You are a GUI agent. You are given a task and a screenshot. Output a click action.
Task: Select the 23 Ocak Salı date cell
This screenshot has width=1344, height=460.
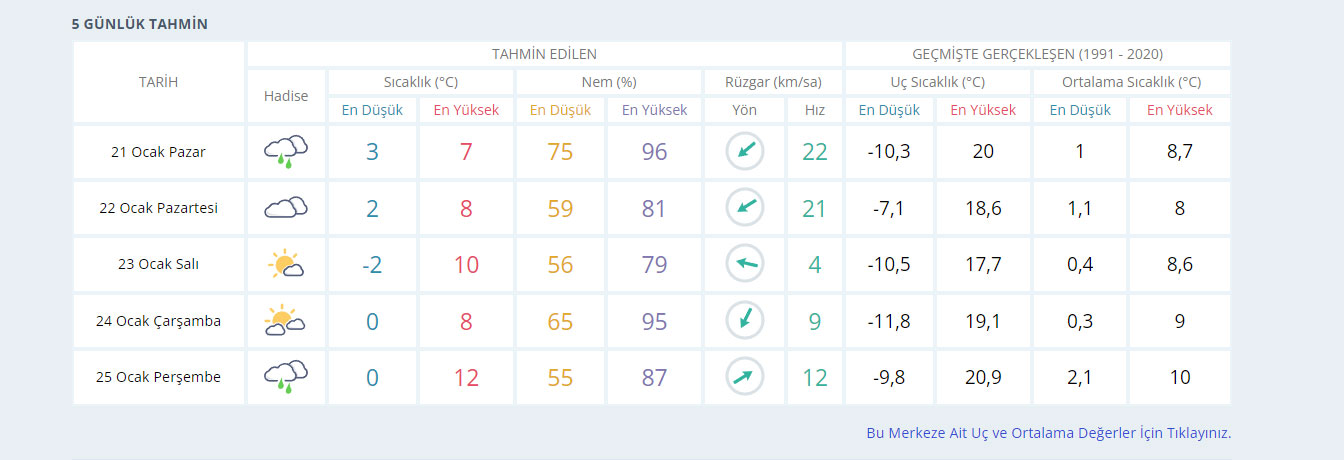pos(158,265)
